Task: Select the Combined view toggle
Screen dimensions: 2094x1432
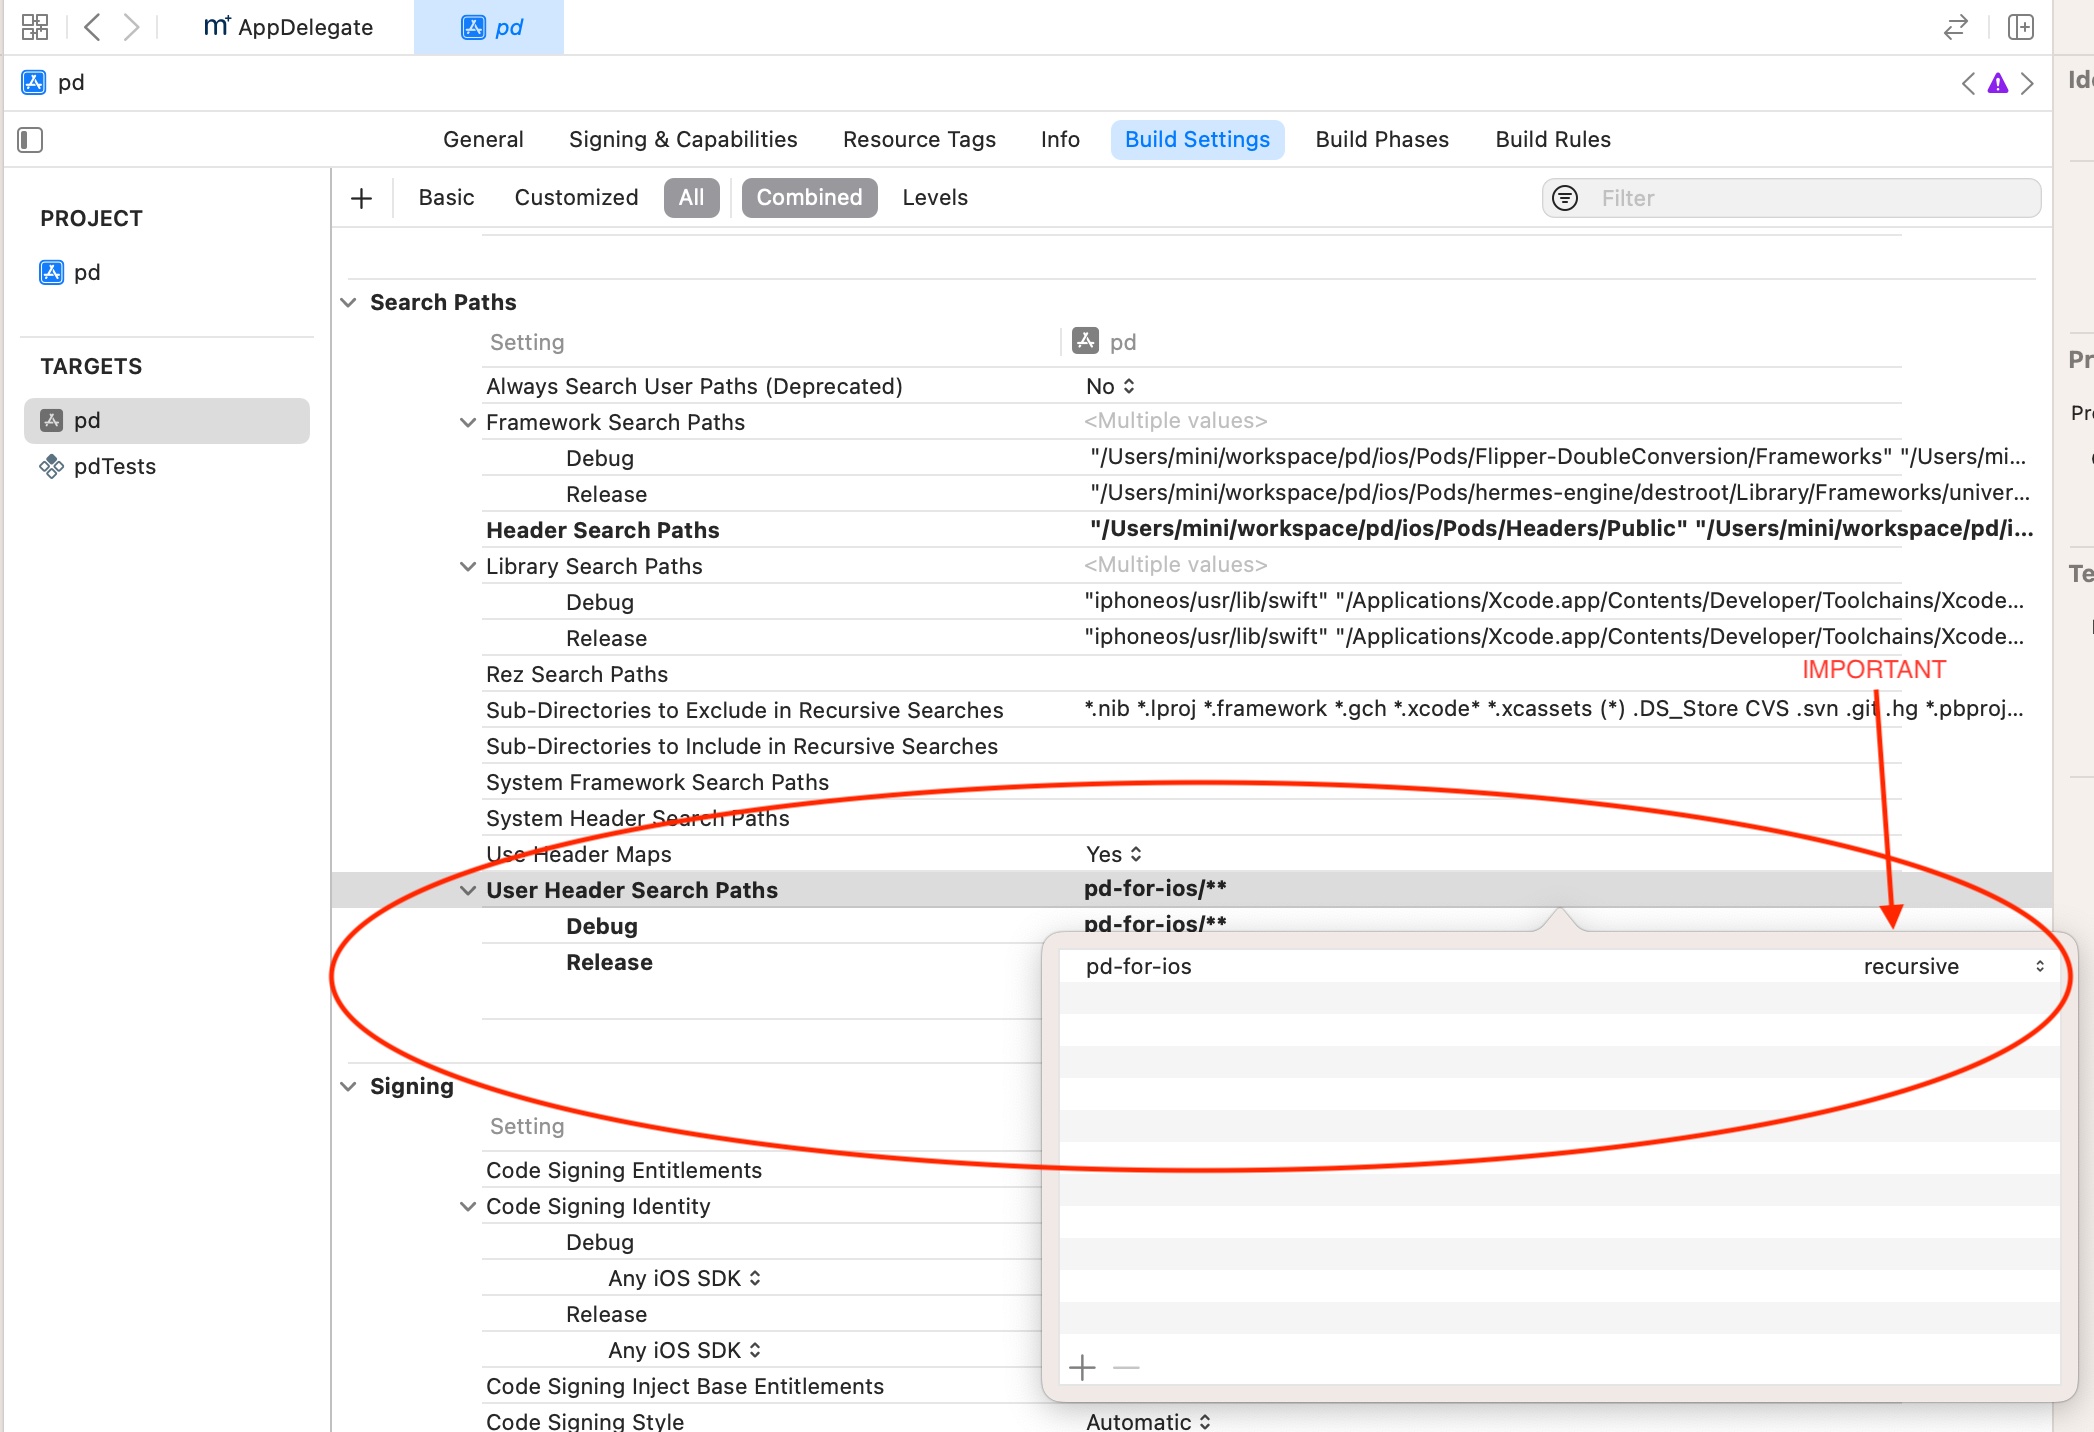Action: pyautogui.click(x=807, y=196)
